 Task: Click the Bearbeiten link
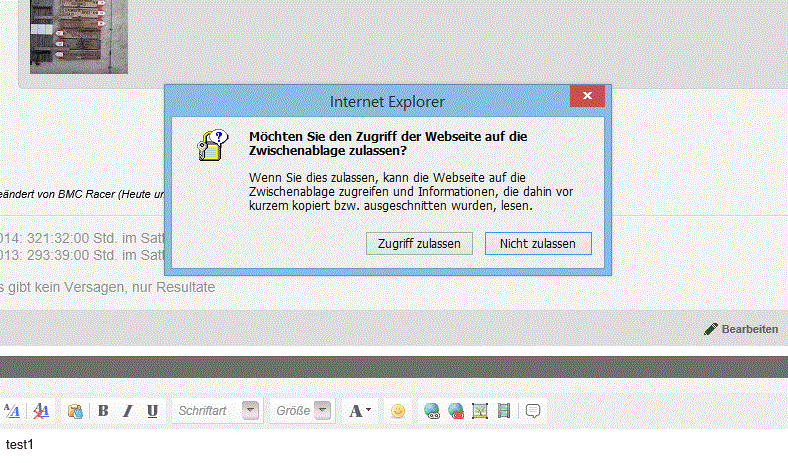click(x=741, y=329)
